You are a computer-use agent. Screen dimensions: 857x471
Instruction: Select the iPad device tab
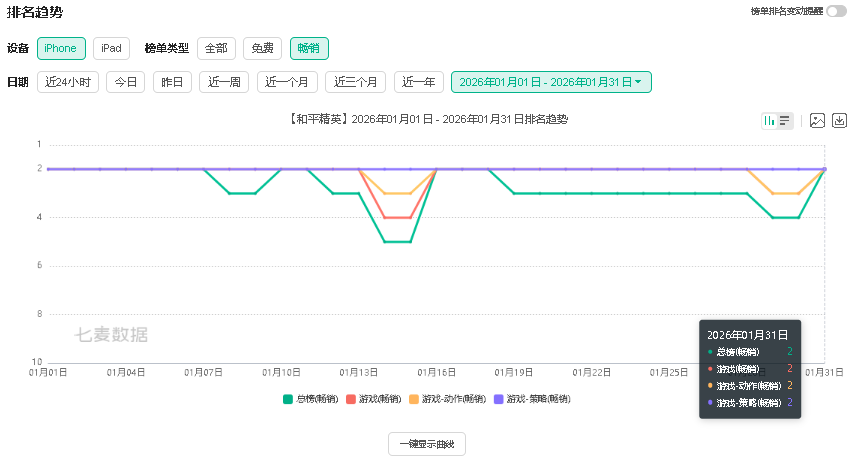click(x=111, y=48)
